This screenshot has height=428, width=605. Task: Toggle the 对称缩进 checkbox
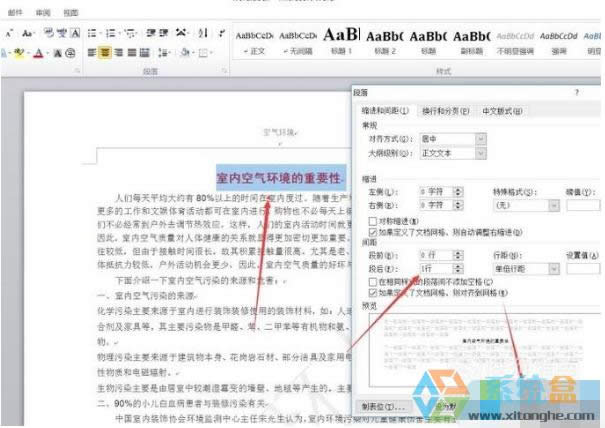coord(372,219)
